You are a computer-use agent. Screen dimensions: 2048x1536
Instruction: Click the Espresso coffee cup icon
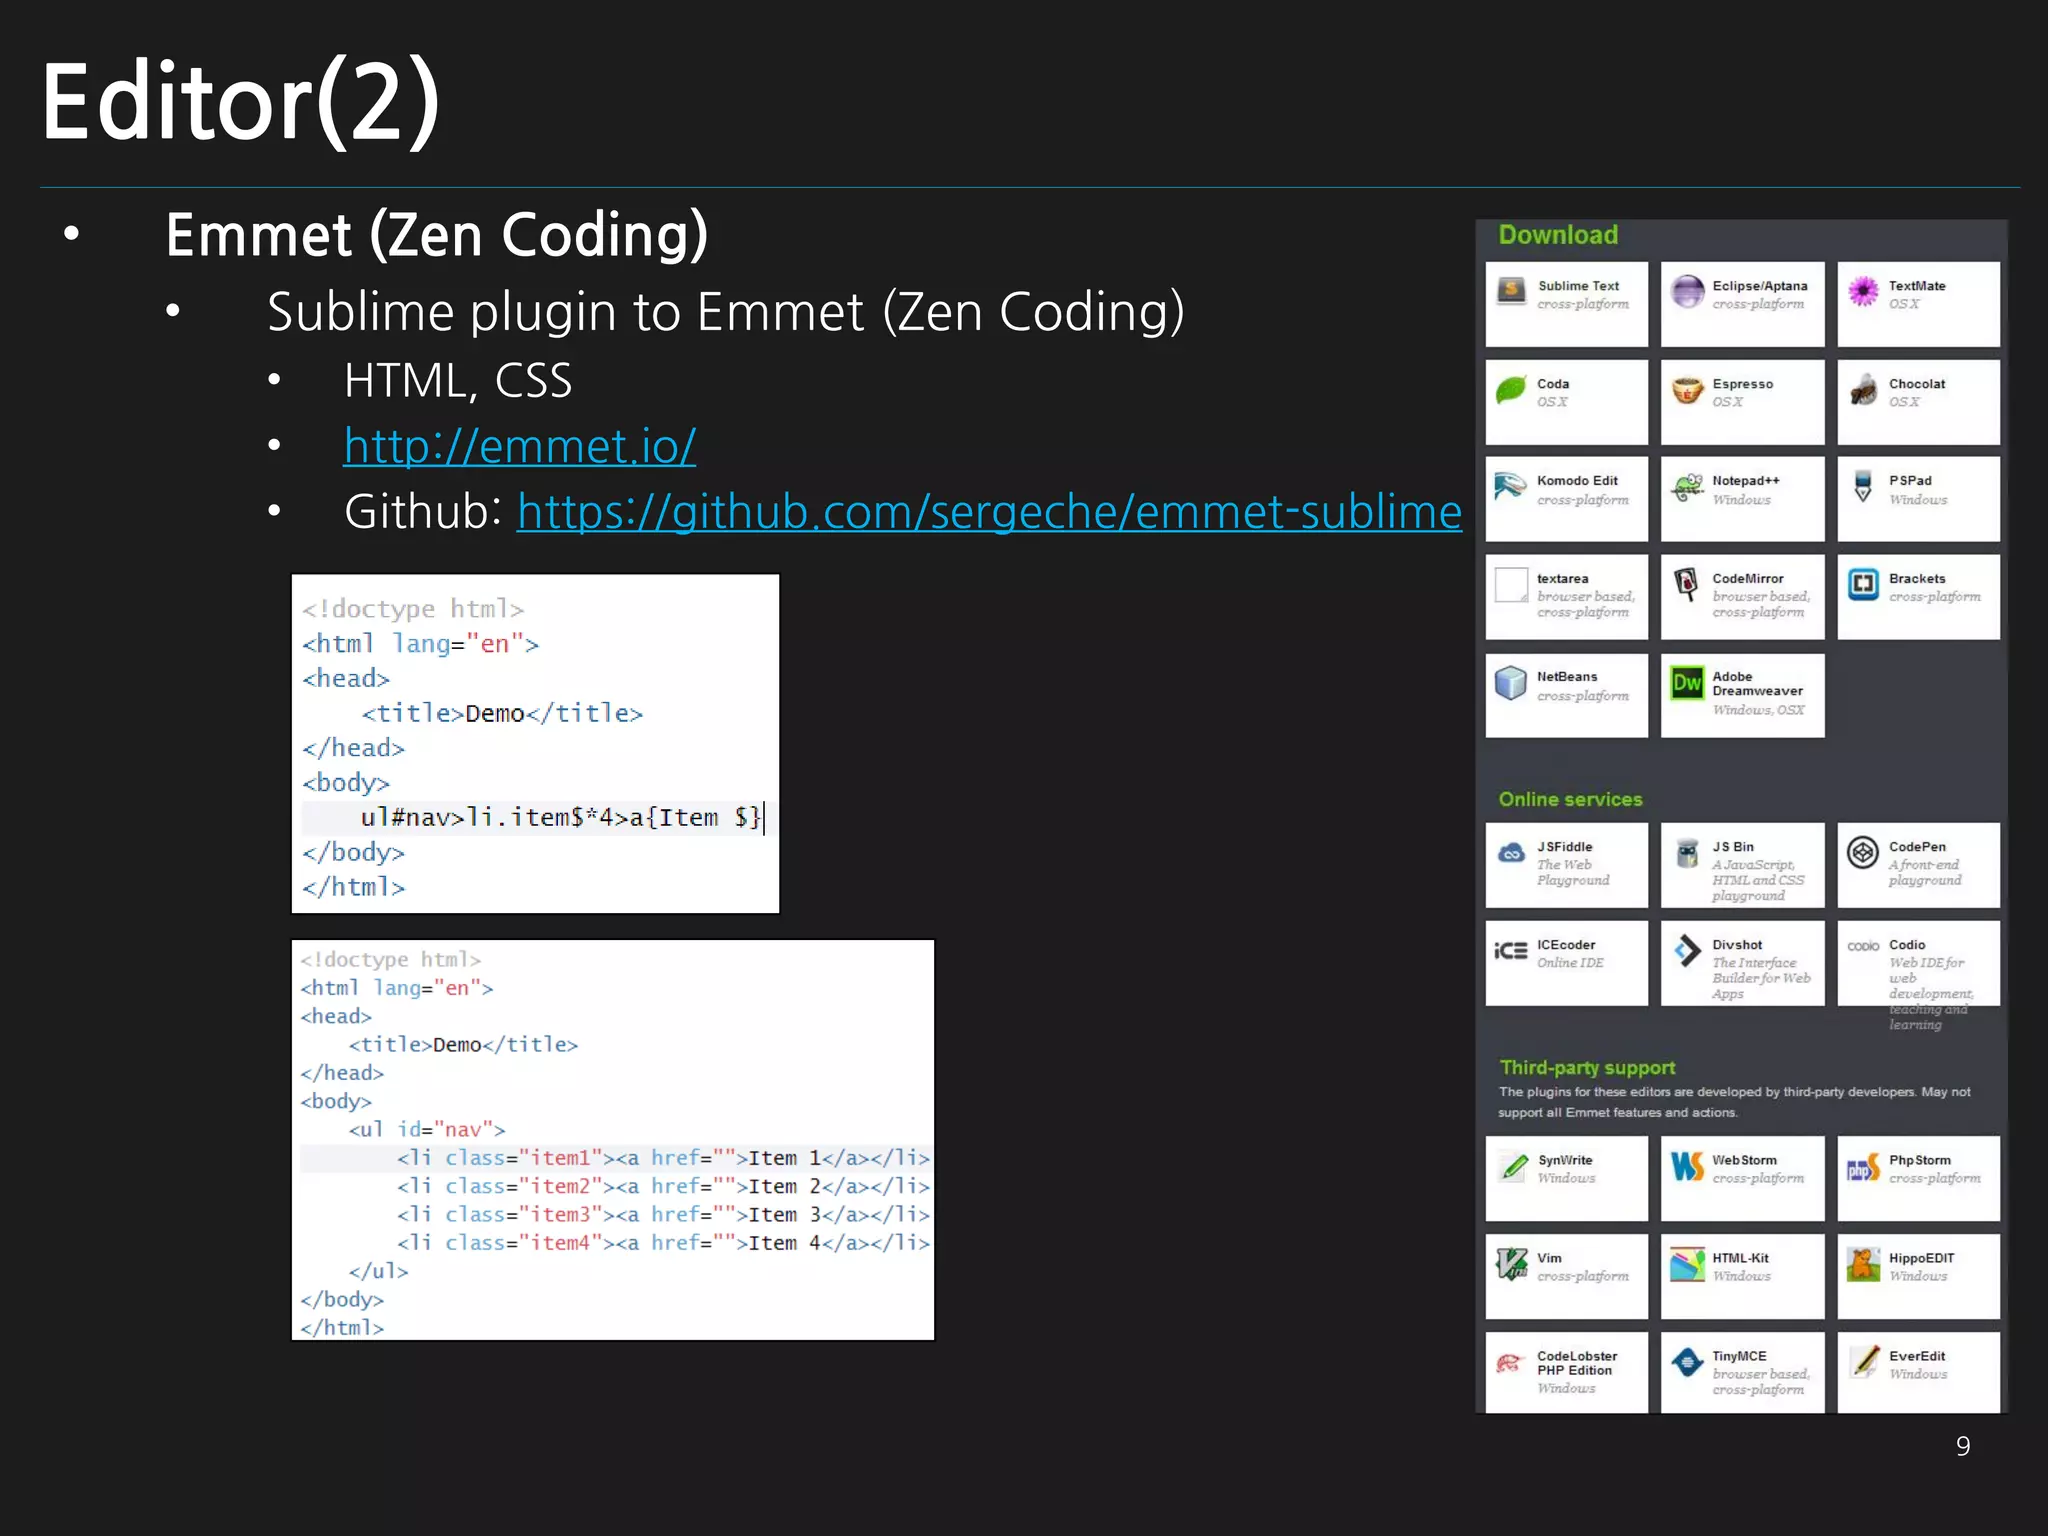1687,390
